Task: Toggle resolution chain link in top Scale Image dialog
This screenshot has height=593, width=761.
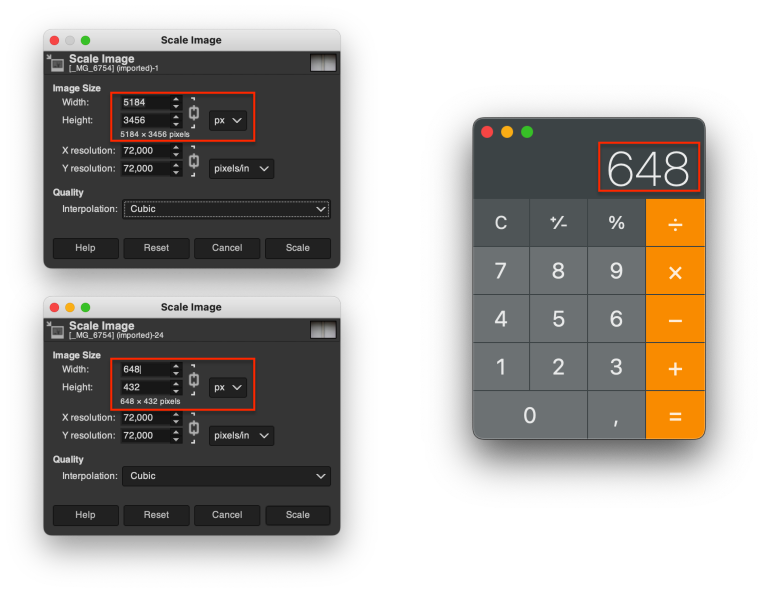Action: pos(194,160)
